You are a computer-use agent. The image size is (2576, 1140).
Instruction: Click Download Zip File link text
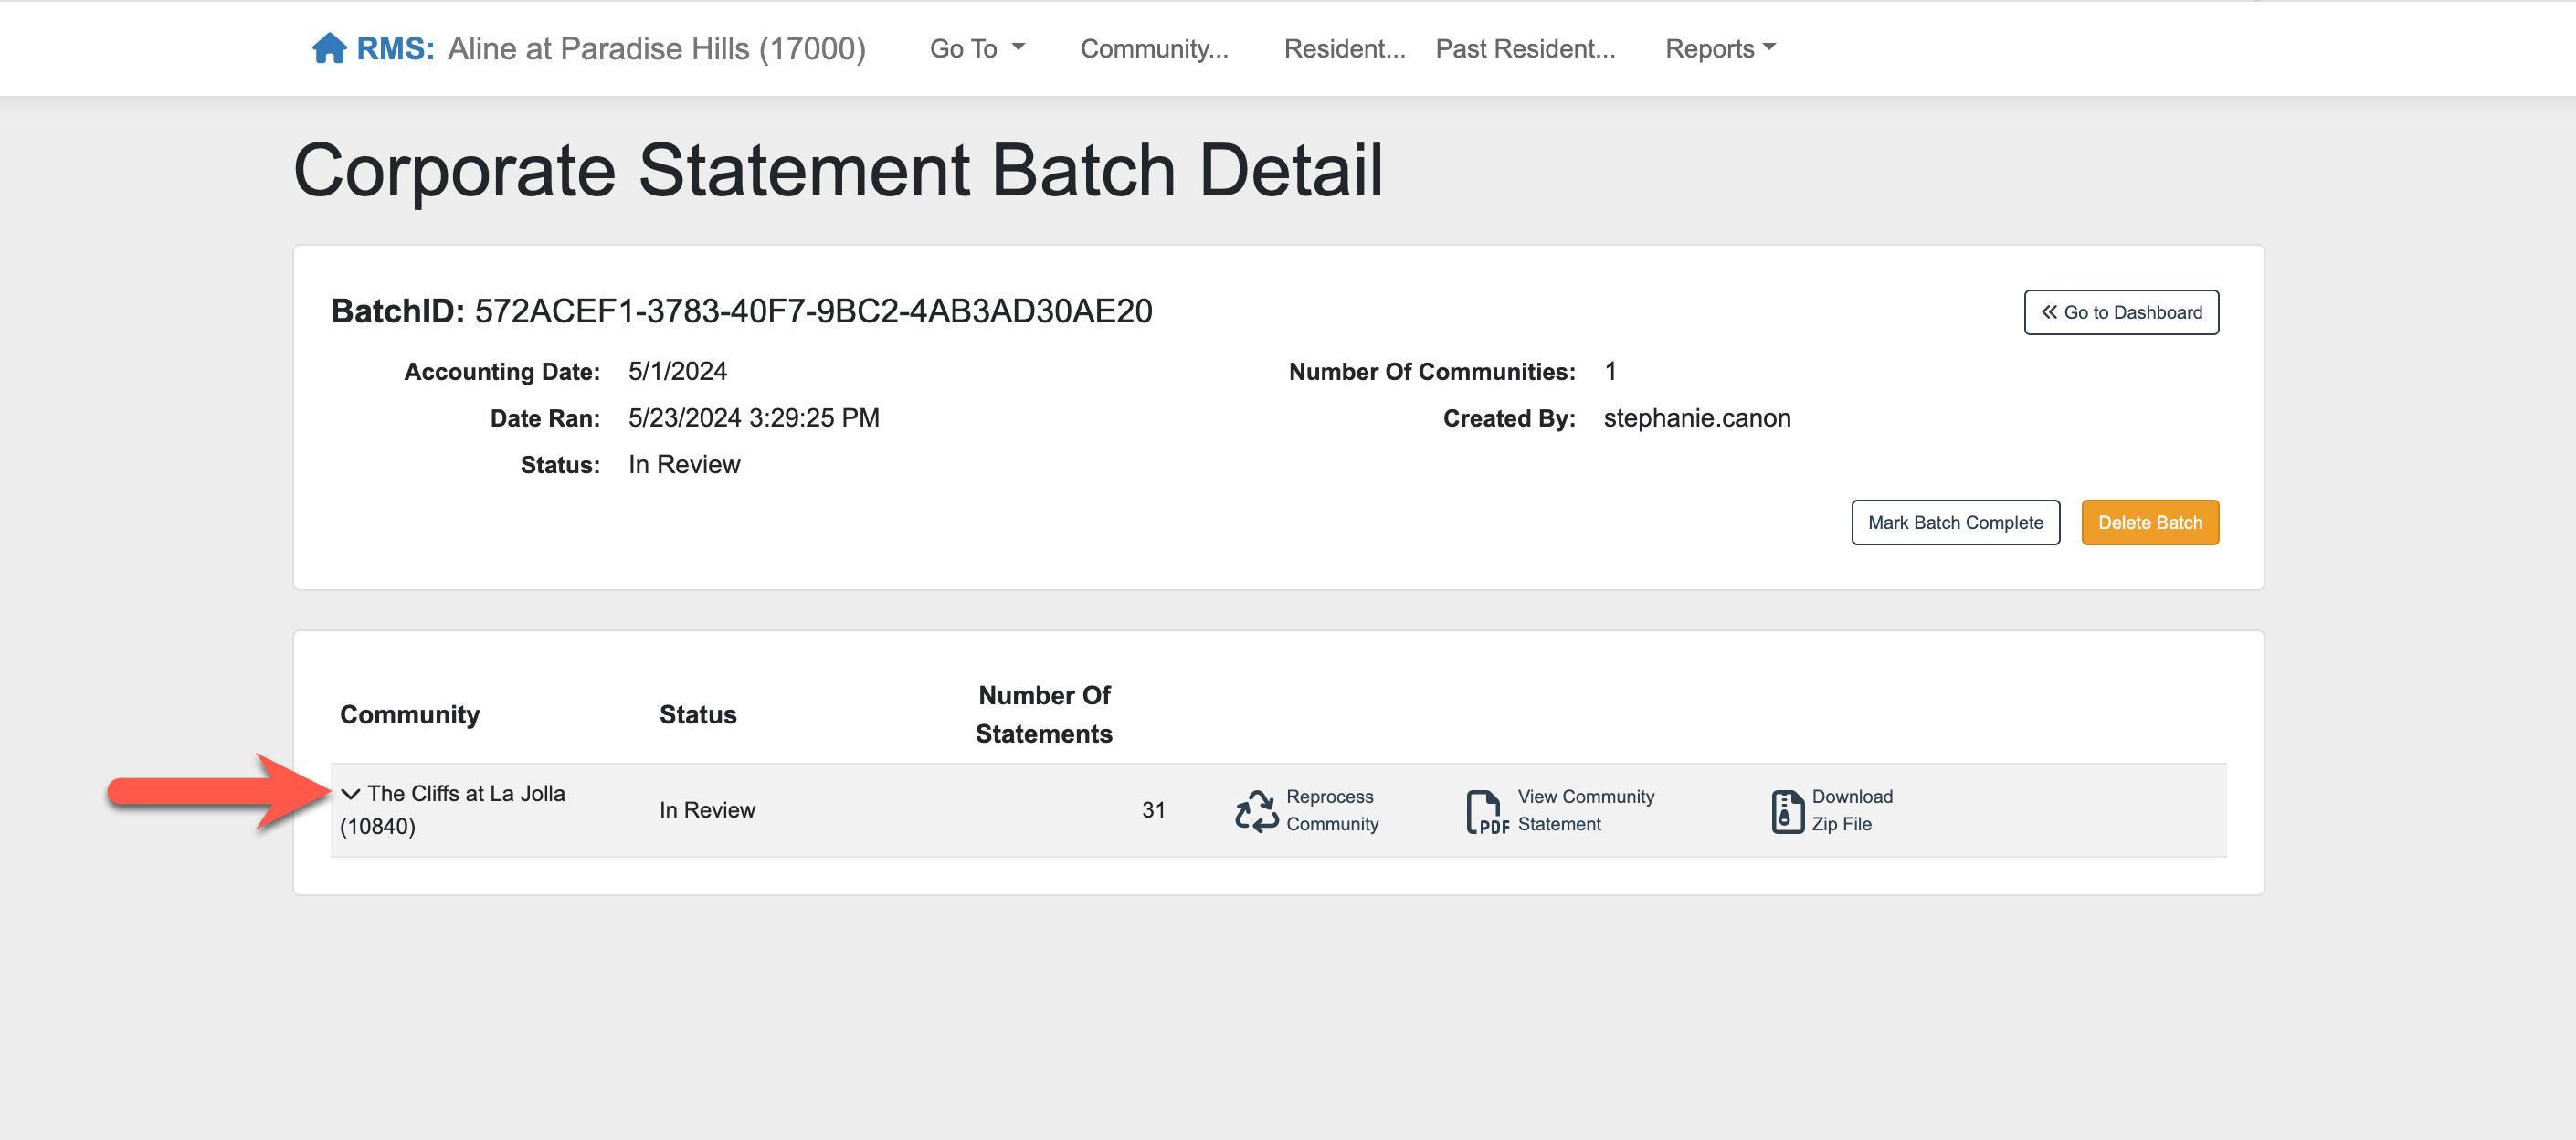[1851, 810]
